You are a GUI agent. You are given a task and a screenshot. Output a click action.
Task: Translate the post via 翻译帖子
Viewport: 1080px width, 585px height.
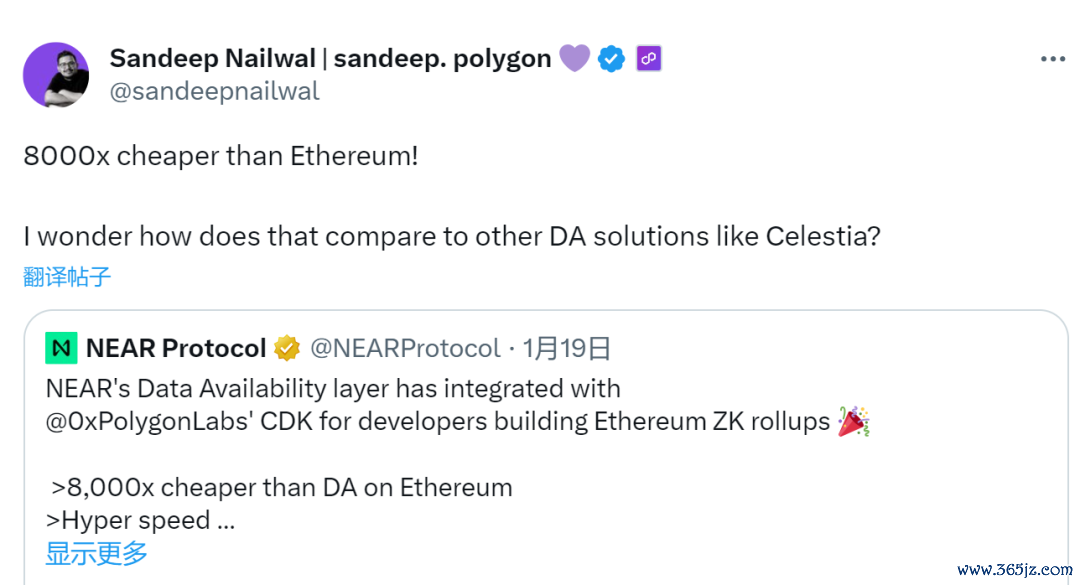67,277
